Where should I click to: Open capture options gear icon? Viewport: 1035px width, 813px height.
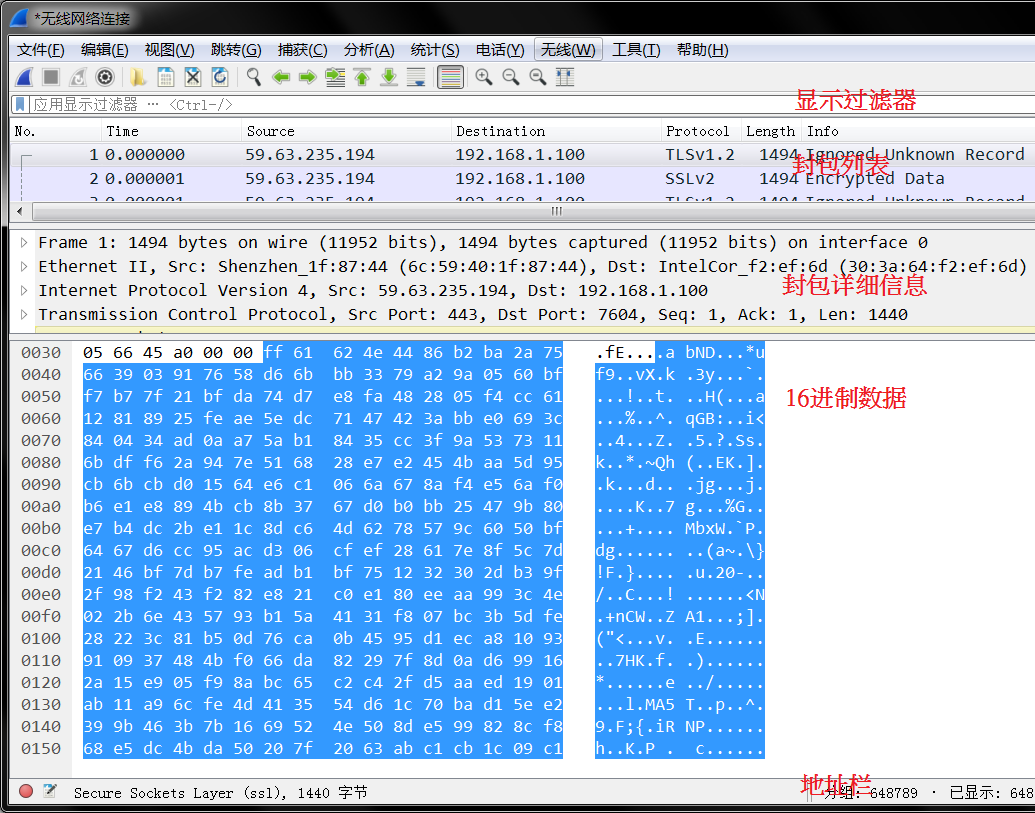[105, 77]
